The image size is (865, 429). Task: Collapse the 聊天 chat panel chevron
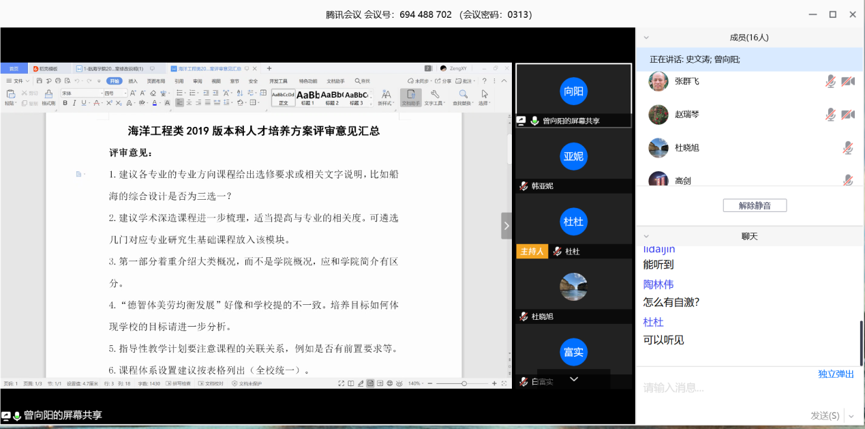(646, 236)
